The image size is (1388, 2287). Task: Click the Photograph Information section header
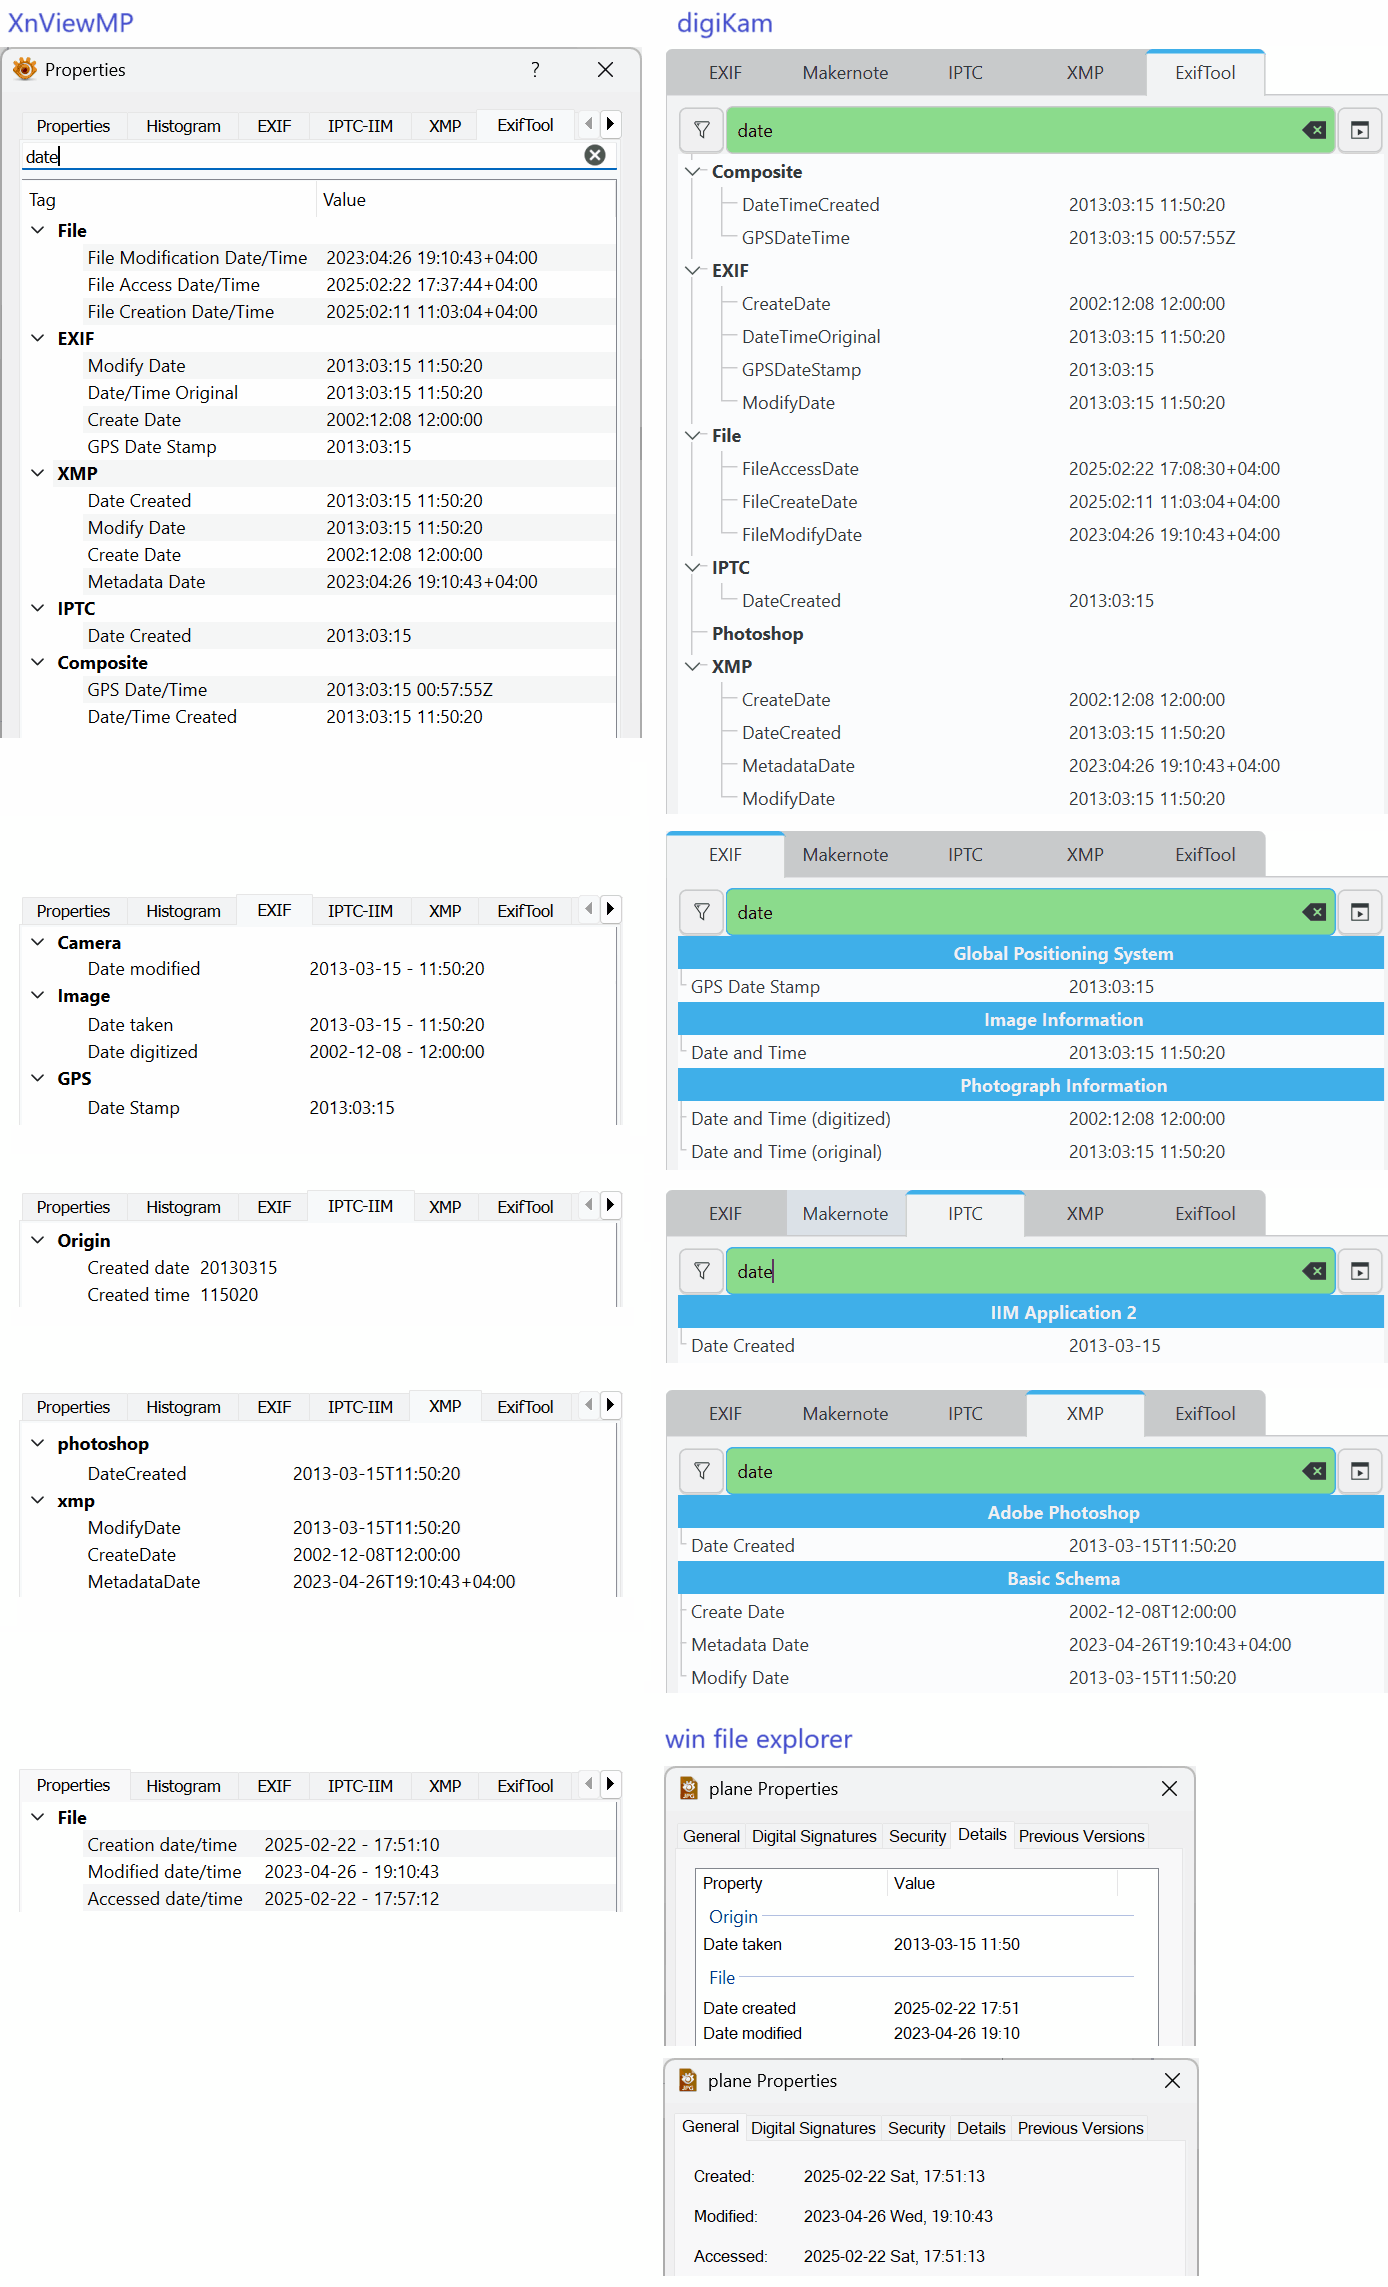pos(1031,1085)
